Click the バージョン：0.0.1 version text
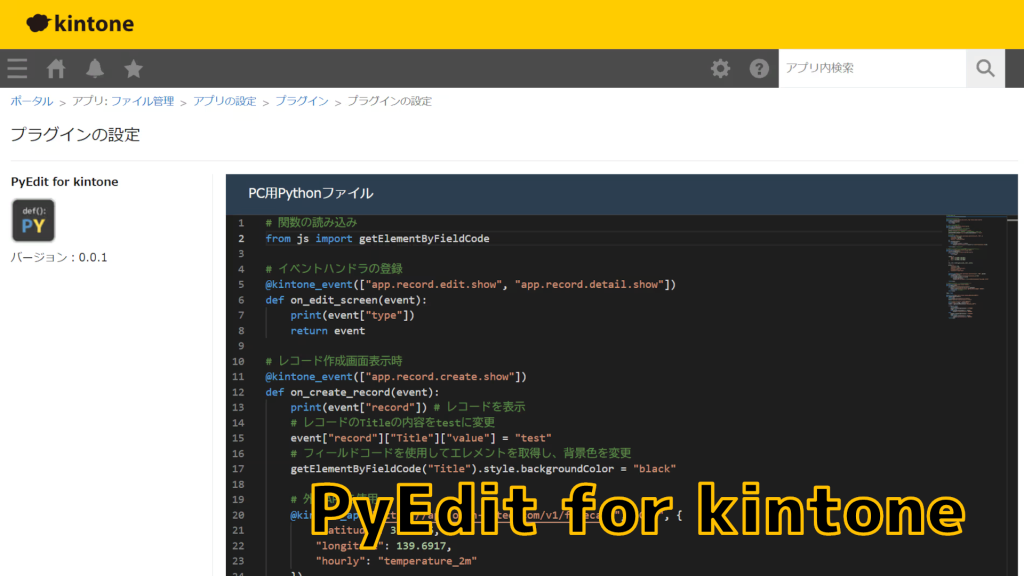The image size is (1024, 576). point(59,257)
